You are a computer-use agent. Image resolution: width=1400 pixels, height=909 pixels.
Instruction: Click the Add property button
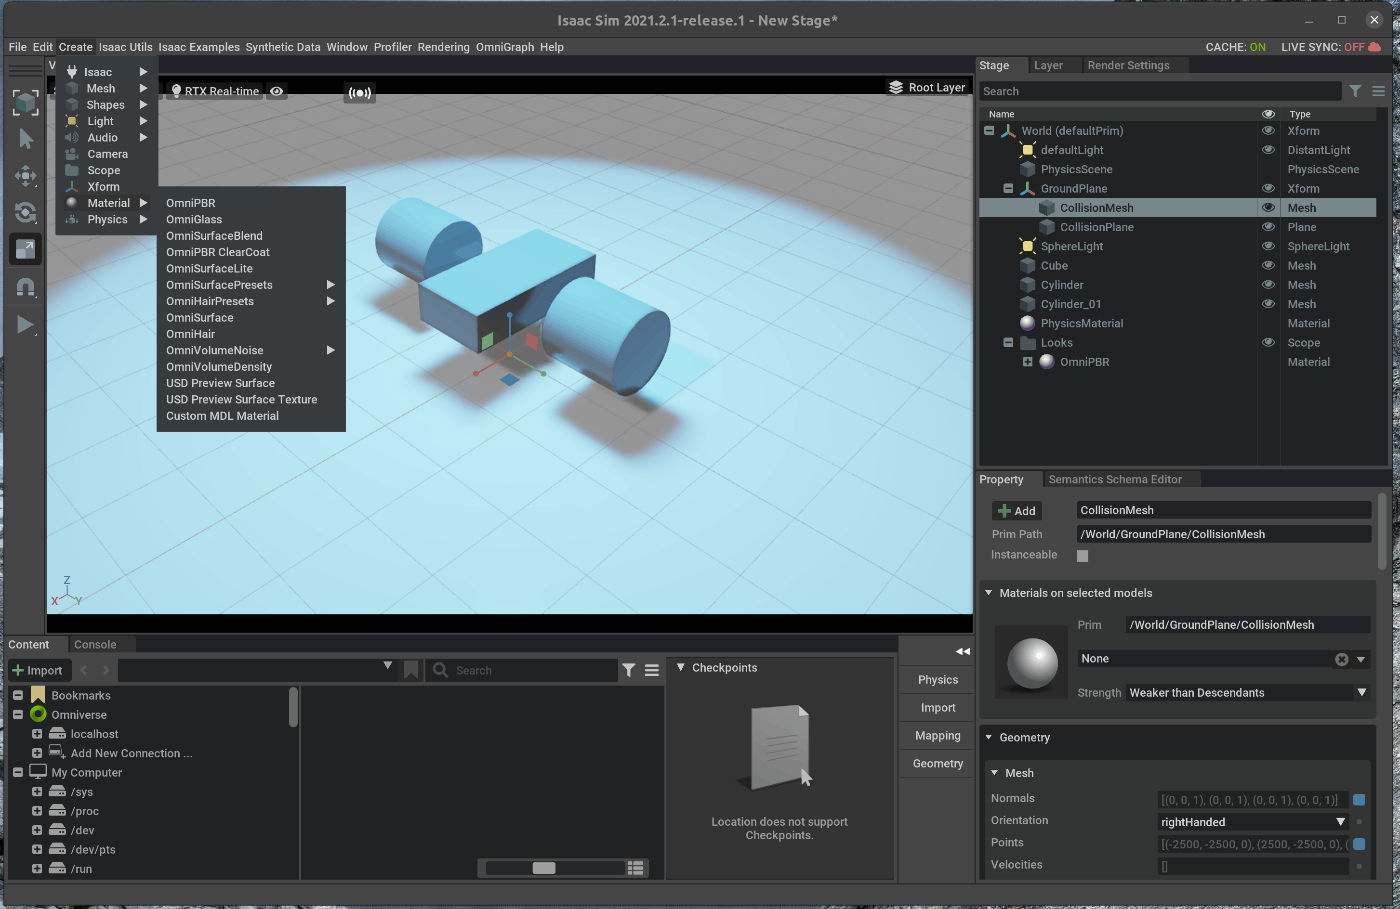[1017, 511]
